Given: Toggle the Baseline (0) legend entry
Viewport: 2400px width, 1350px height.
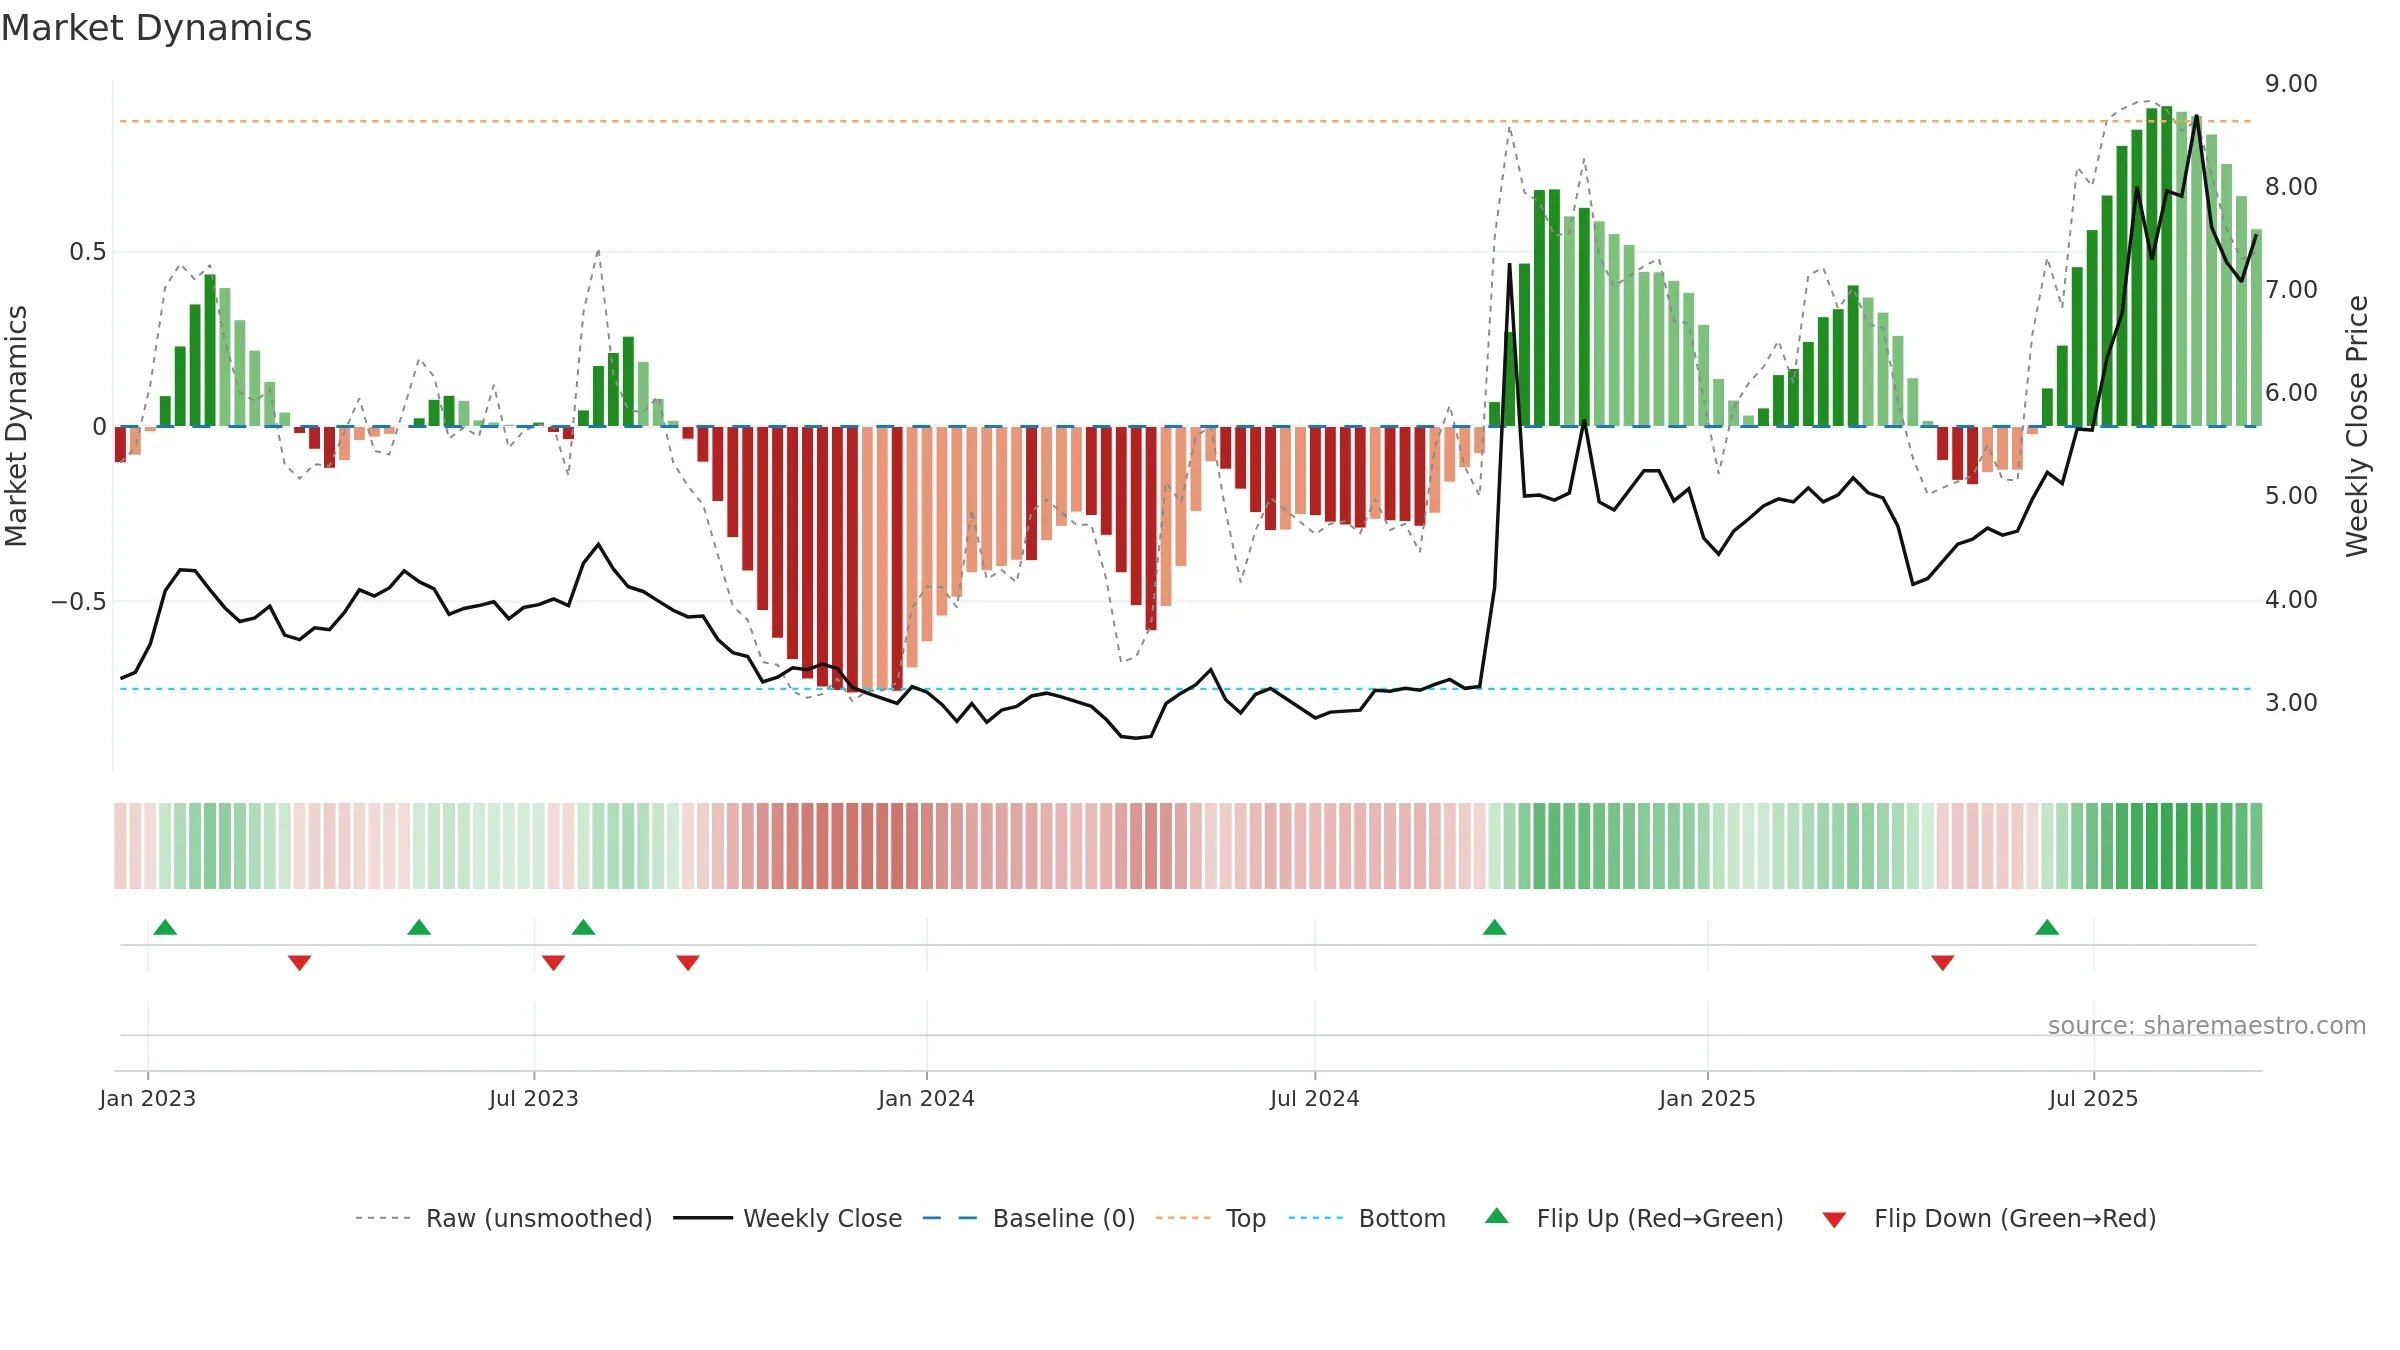Looking at the screenshot, I should tap(1029, 1218).
